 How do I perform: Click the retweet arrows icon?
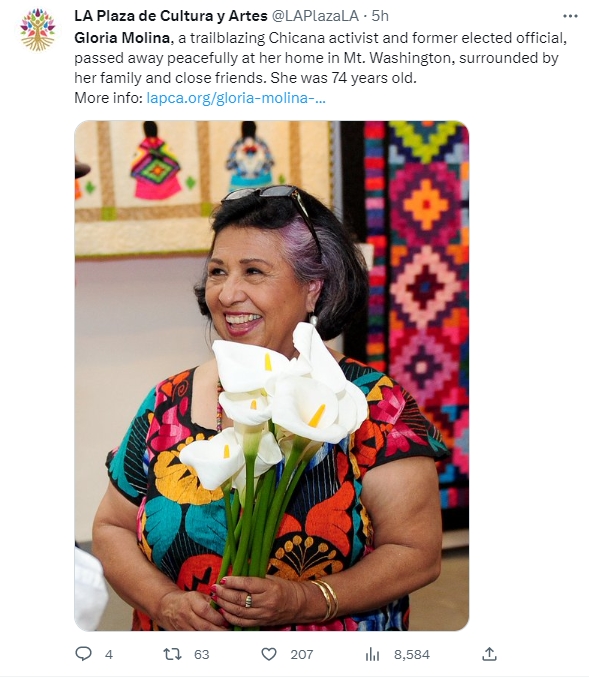point(173,654)
